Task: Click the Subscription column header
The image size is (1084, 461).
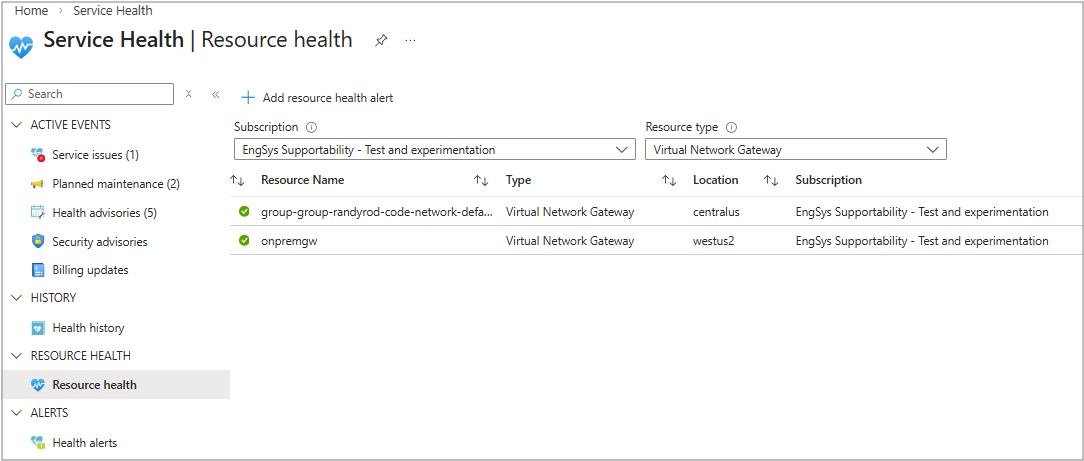Action: (x=828, y=180)
